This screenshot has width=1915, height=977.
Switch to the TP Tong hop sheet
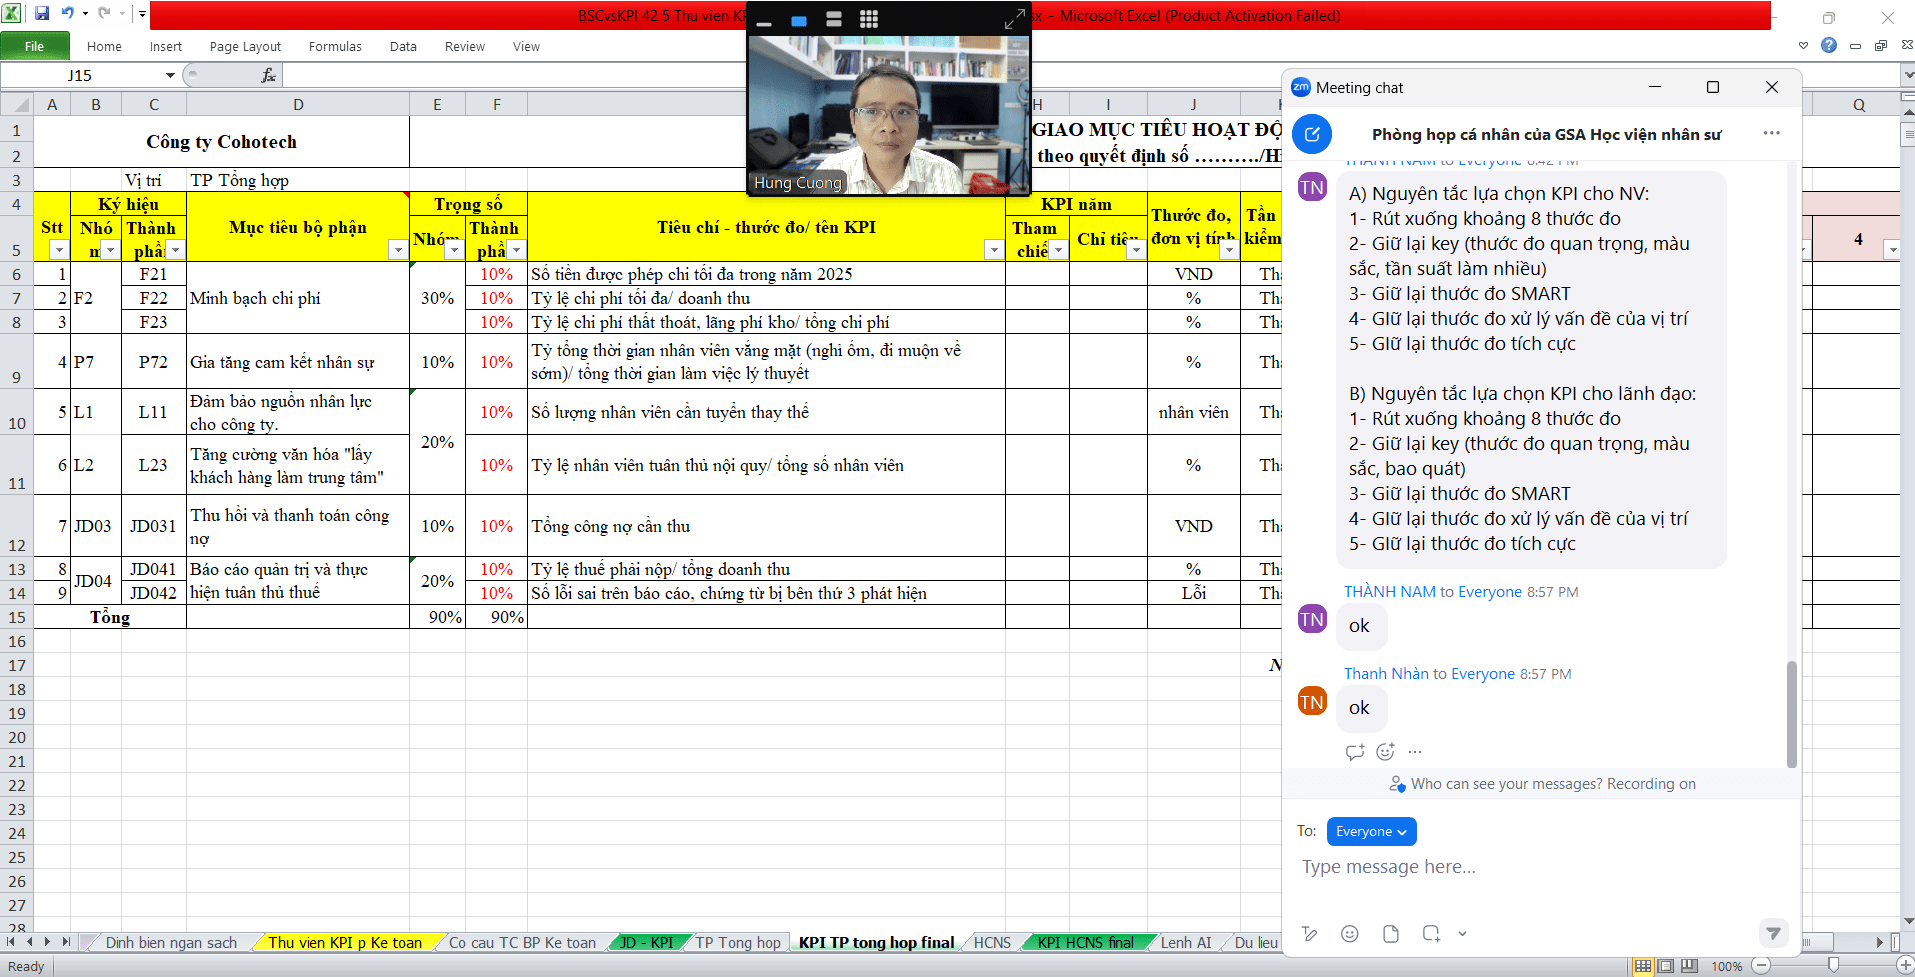[x=738, y=942]
